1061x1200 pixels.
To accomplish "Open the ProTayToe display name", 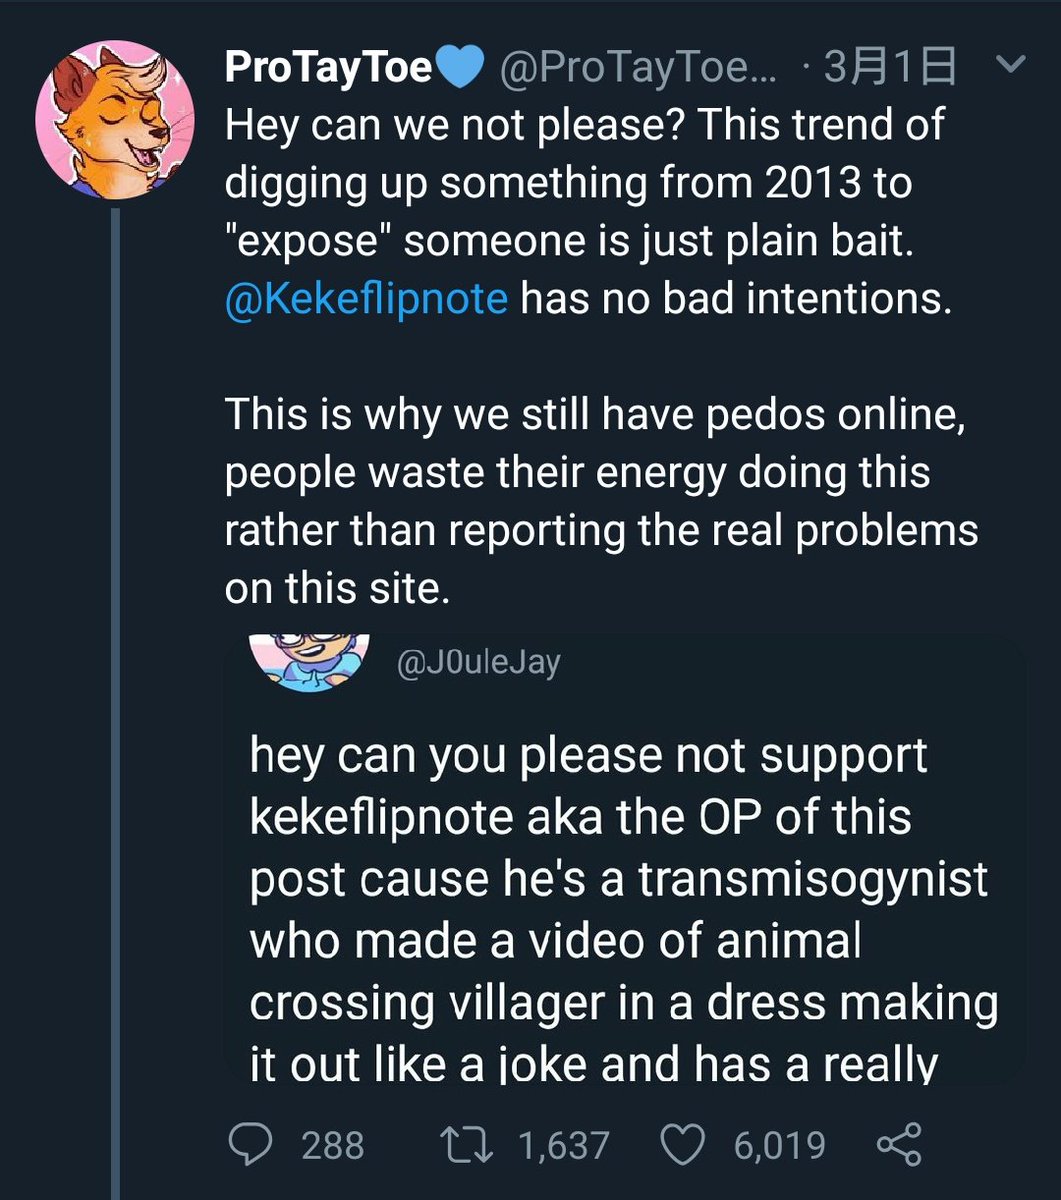I will (330, 68).
